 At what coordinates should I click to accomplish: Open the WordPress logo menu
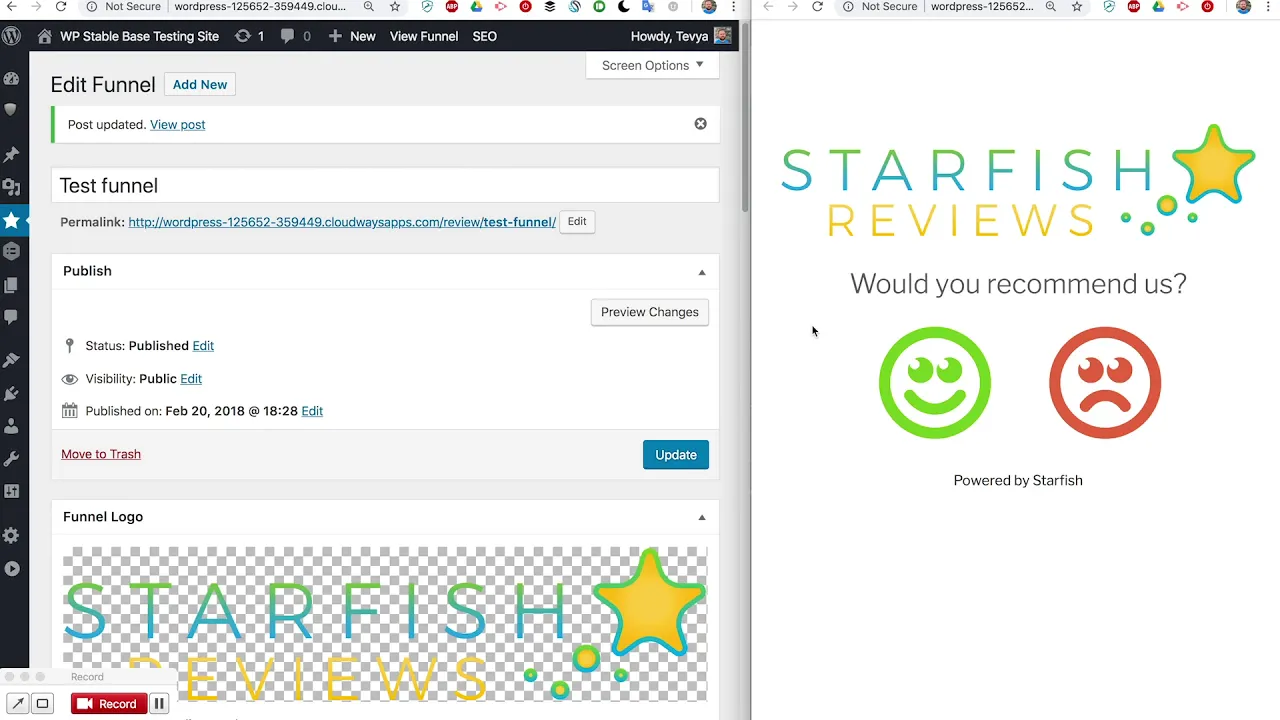[12, 36]
